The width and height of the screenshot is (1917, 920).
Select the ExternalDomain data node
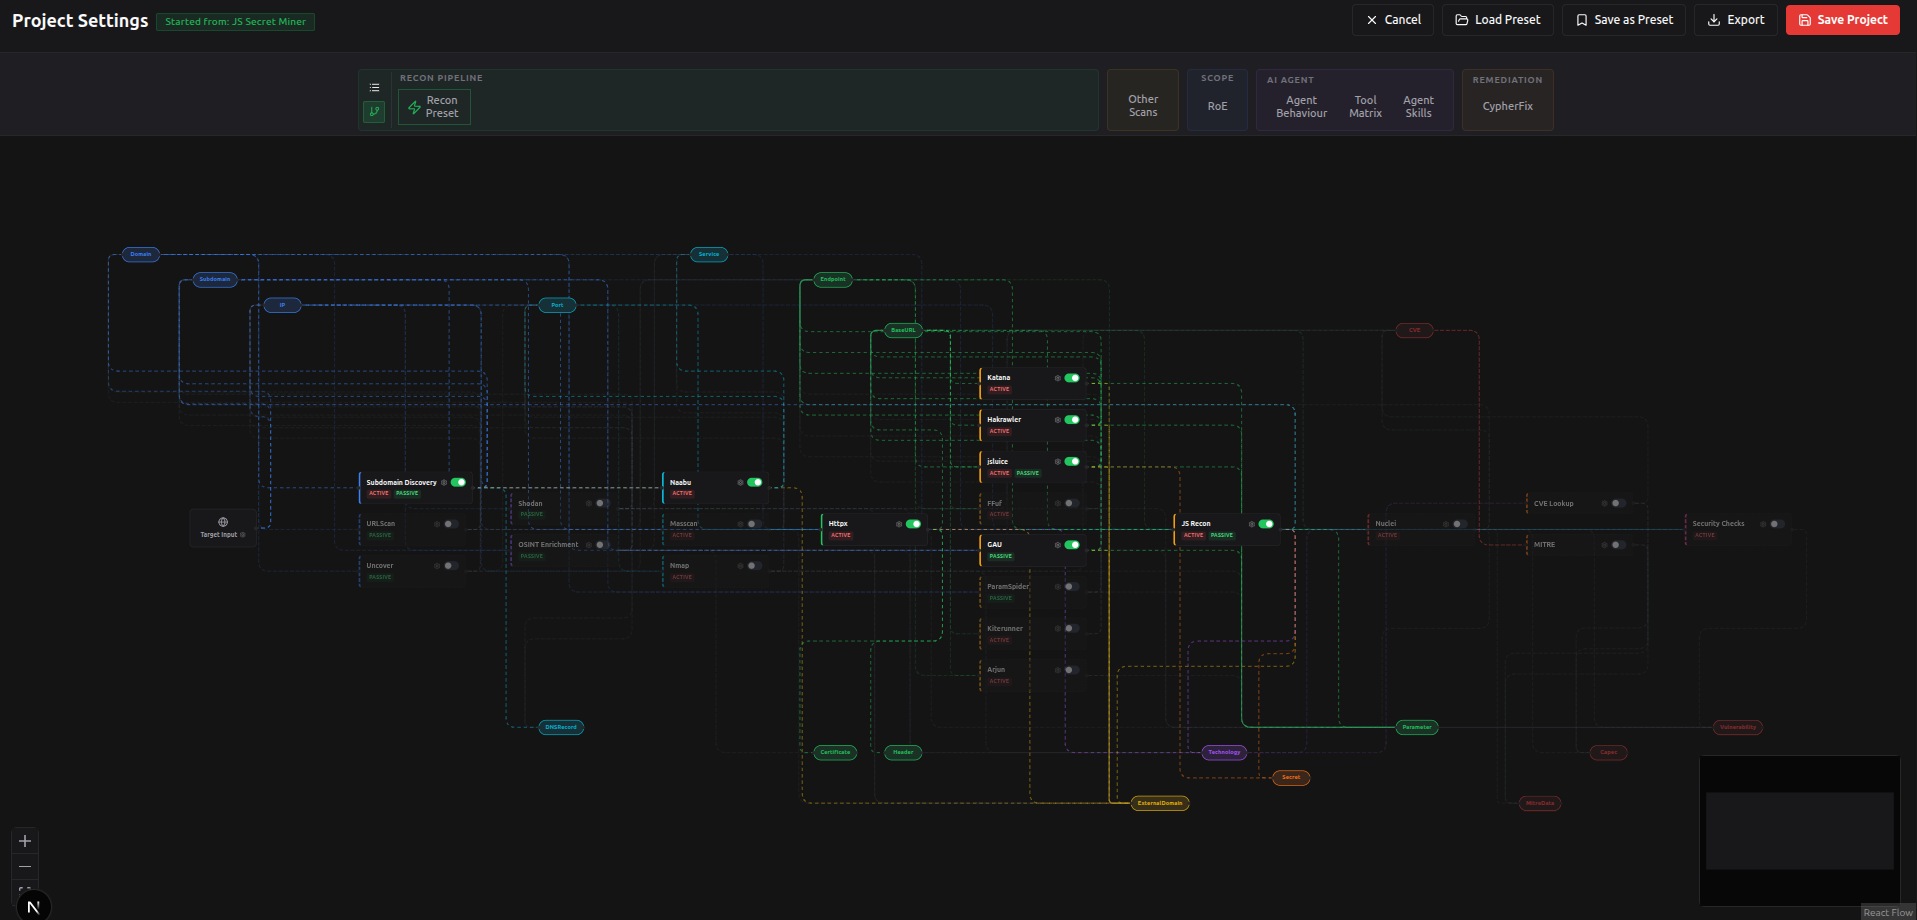coord(1160,803)
